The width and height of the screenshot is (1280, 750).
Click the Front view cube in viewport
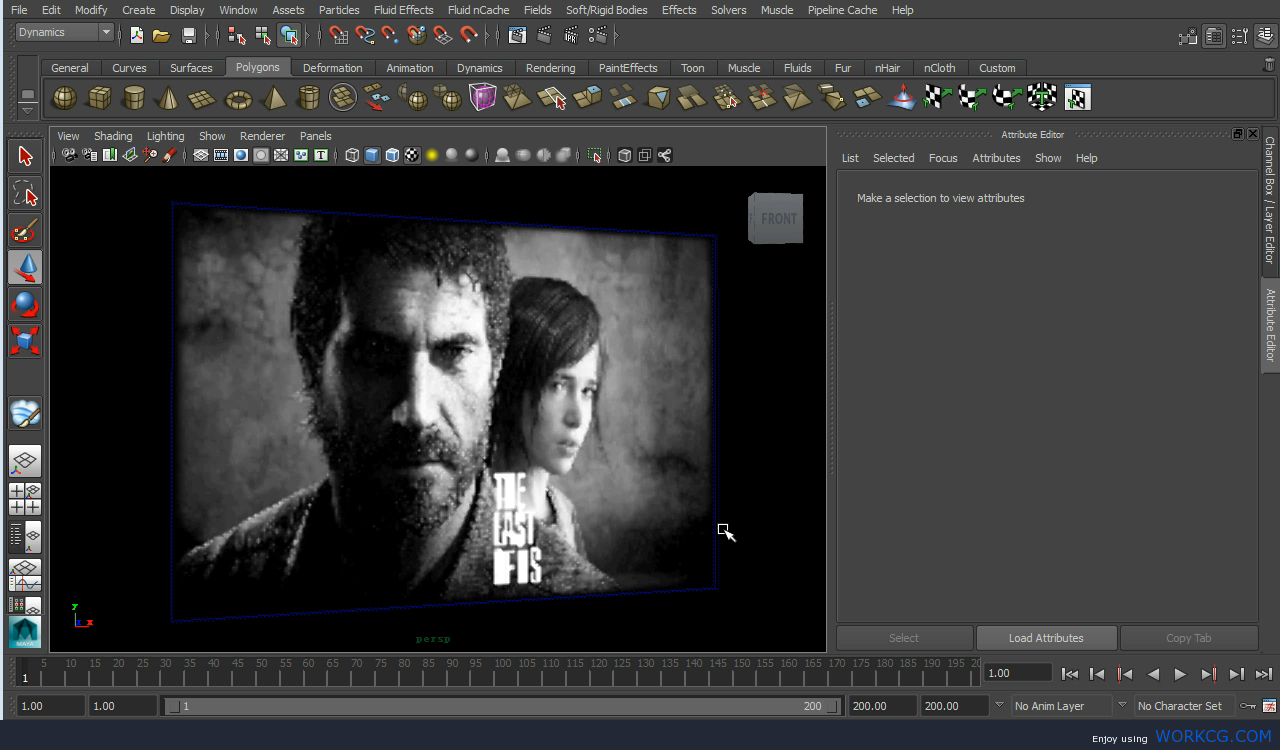click(776, 218)
